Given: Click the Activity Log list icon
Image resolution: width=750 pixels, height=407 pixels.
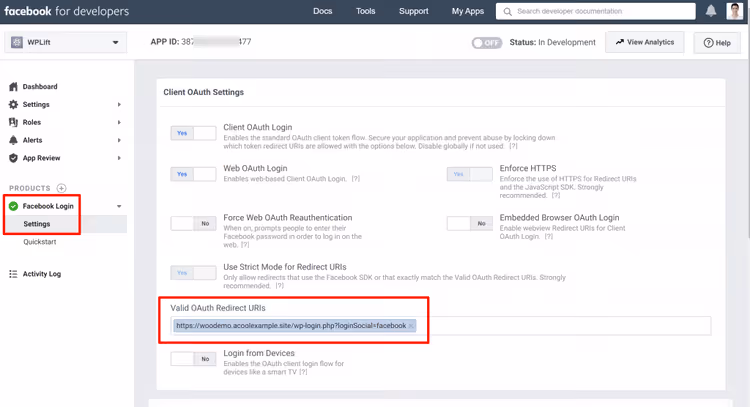Looking at the screenshot, I should click(x=13, y=274).
